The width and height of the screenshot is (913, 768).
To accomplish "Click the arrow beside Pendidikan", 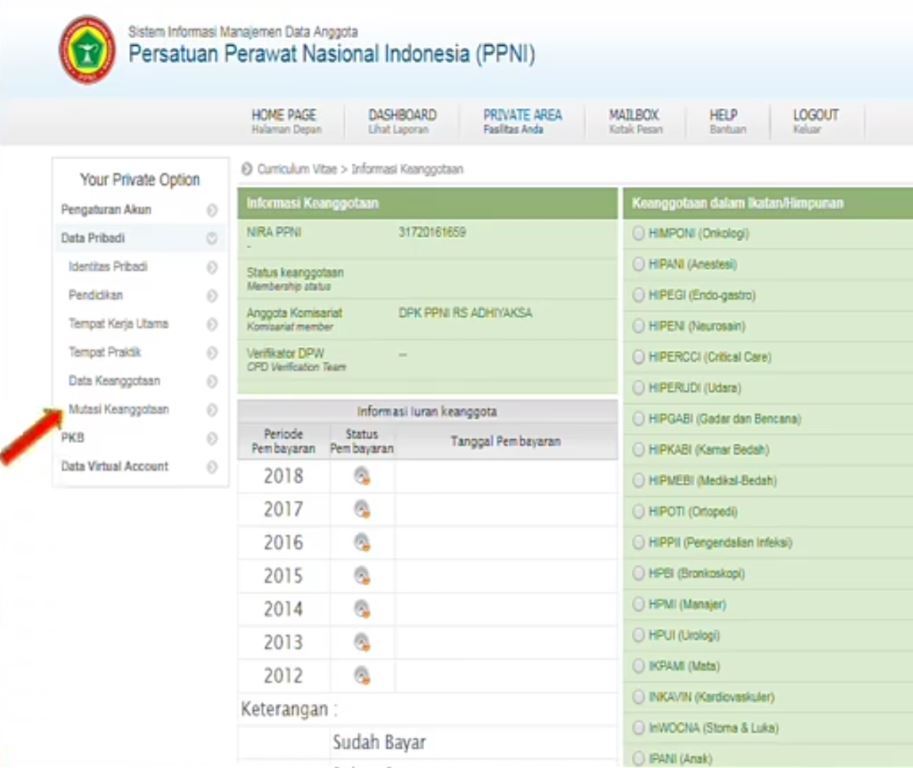I will 212,295.
